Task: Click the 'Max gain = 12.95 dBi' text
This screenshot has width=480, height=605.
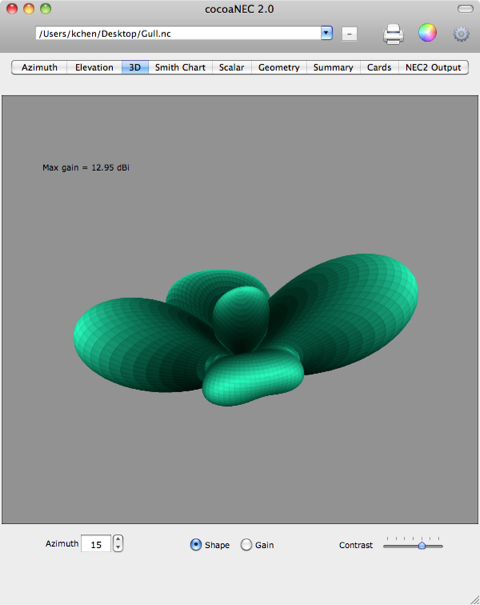Action: coord(86,167)
